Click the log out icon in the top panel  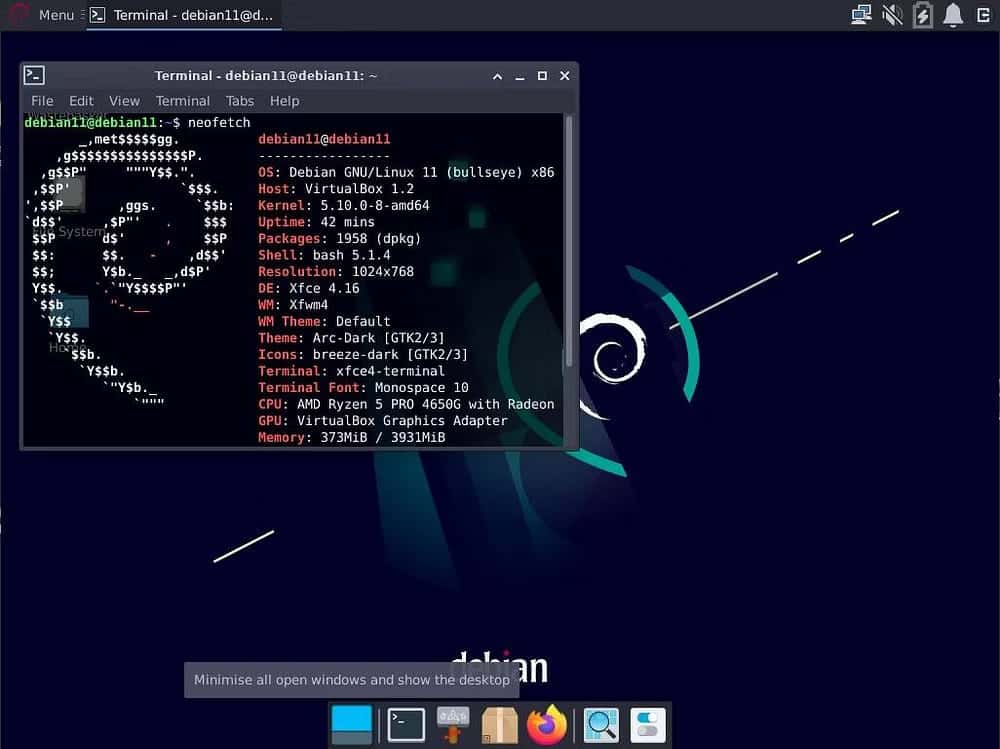click(984, 15)
